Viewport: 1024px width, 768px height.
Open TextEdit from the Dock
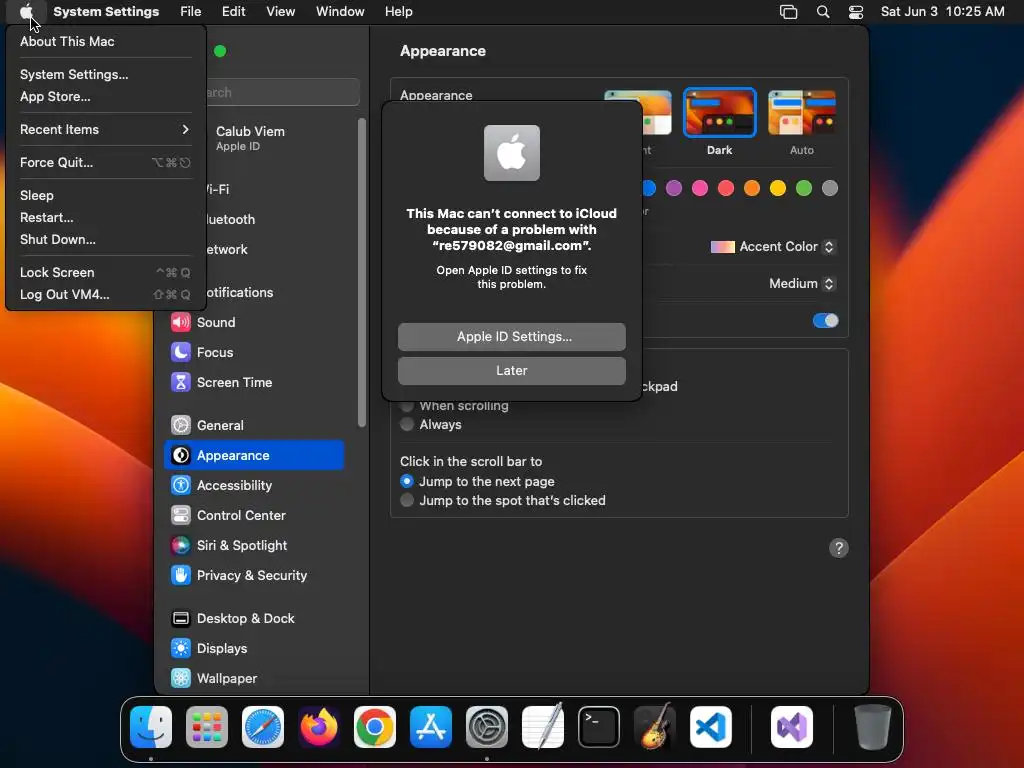point(543,727)
